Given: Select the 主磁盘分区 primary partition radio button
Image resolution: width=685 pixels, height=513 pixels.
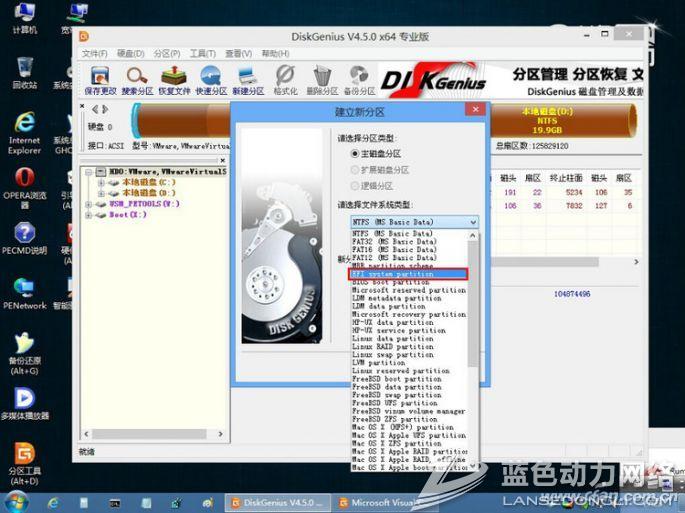Looking at the screenshot, I should (355, 154).
